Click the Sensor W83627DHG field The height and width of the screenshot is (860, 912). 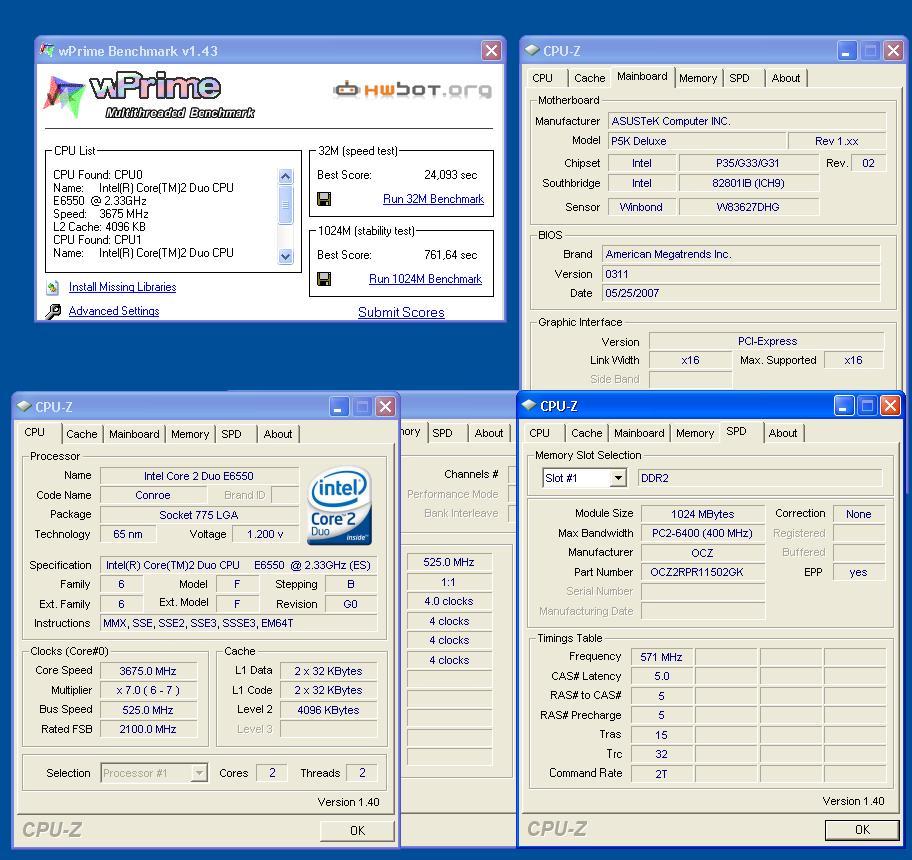point(748,206)
